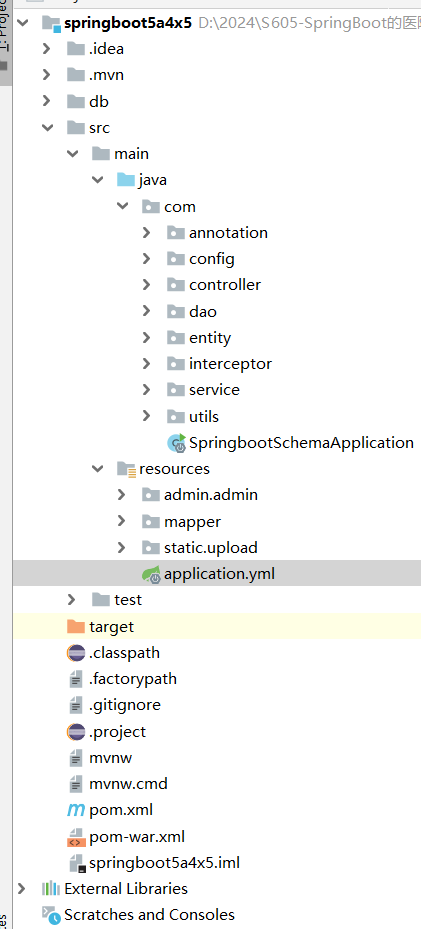Expand the config package arrow
The image size is (421, 929).
point(147,258)
